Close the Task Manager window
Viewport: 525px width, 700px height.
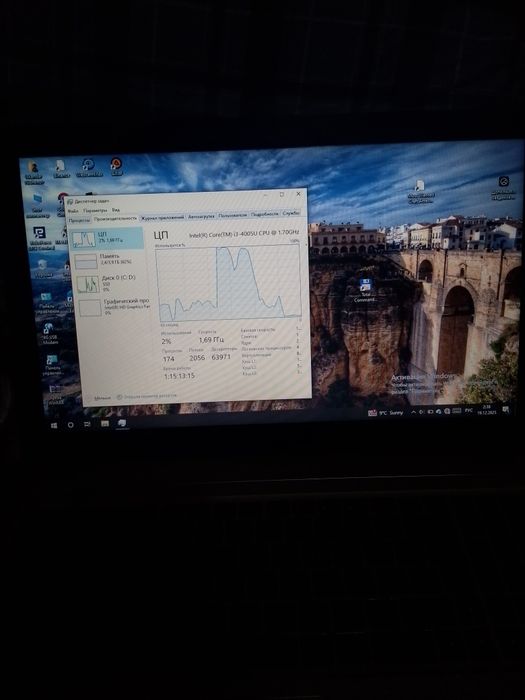click(x=298, y=194)
